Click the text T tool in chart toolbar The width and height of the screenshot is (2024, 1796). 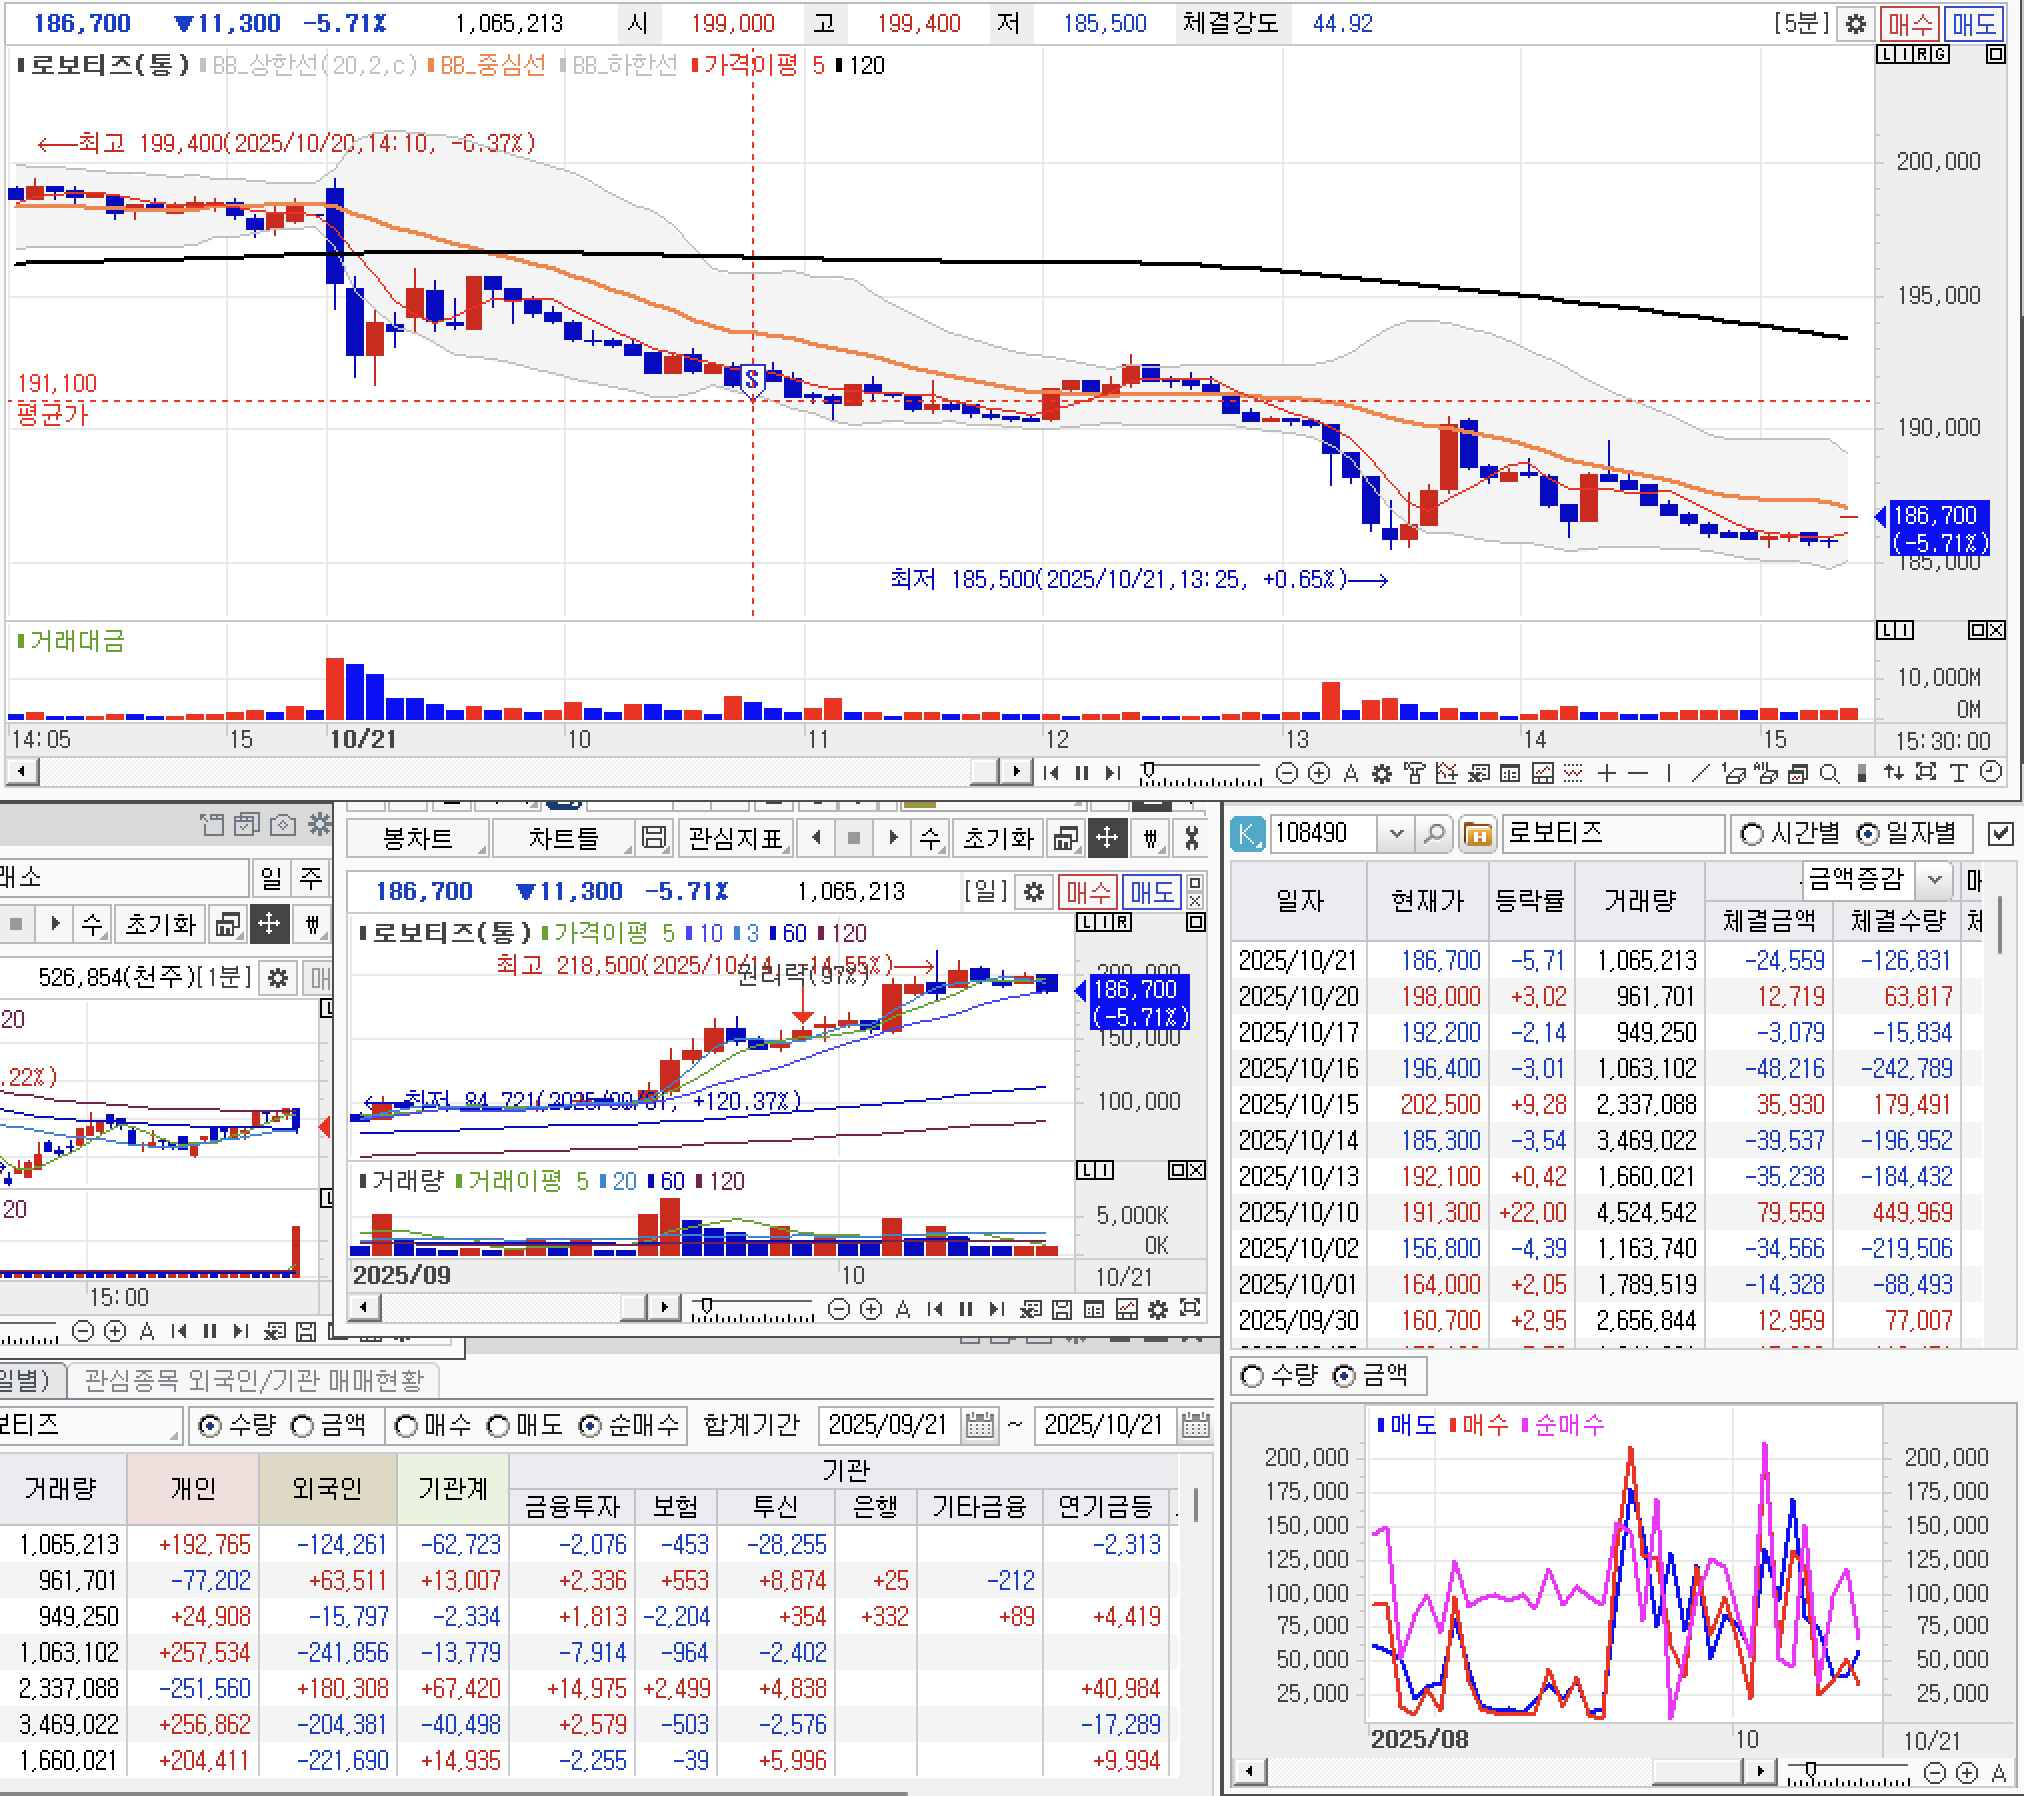pos(1959,773)
